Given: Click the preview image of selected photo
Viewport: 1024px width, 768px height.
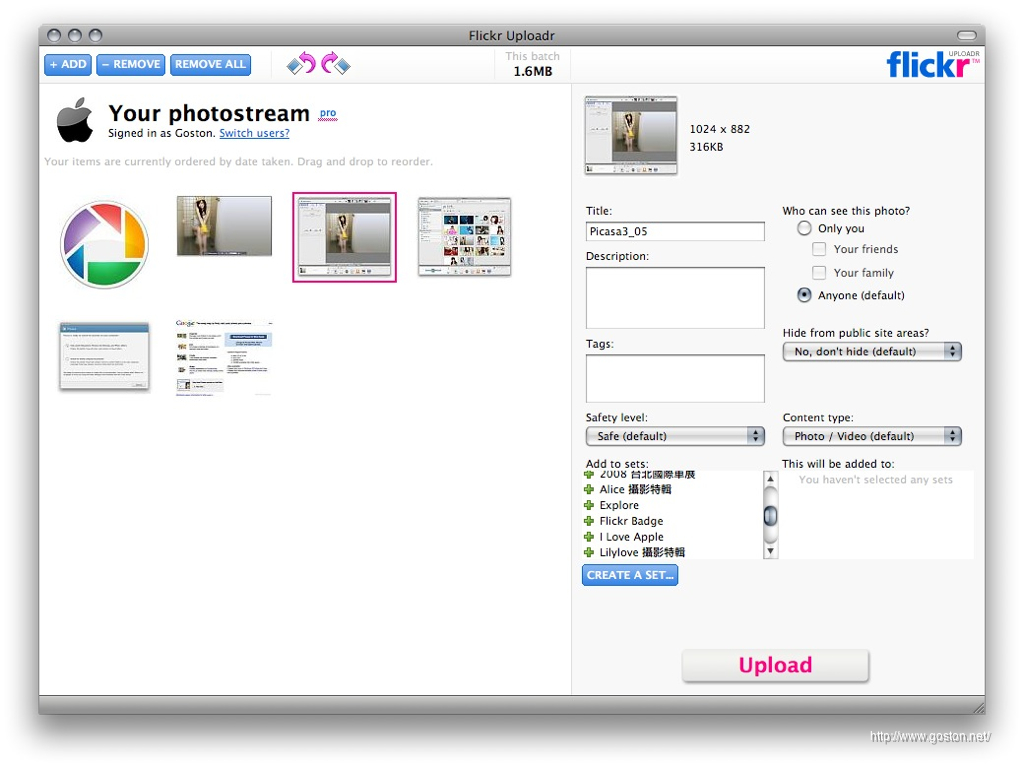Looking at the screenshot, I should click(x=631, y=135).
